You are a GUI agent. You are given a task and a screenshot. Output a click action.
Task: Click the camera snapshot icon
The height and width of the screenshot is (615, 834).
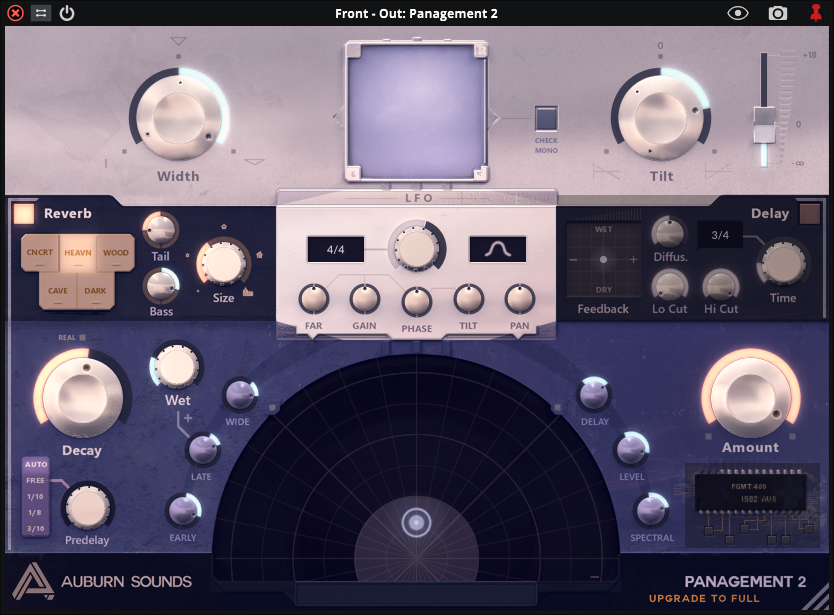[x=777, y=13]
